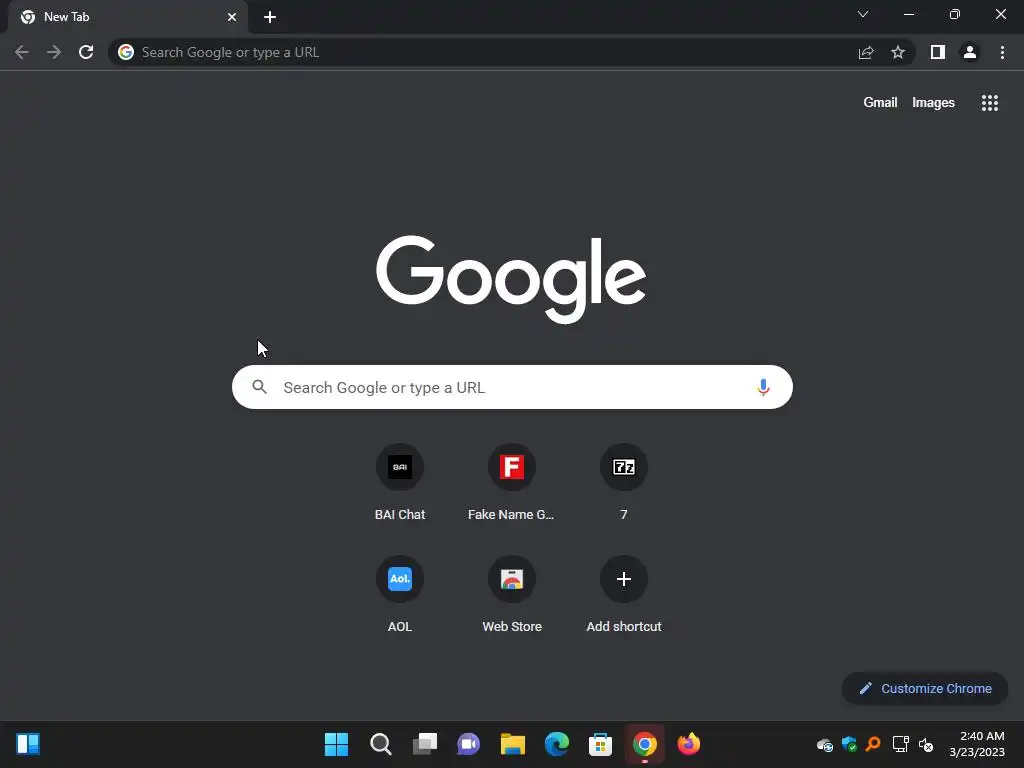Launch Firefox from the taskbar
The image size is (1024, 768).
click(688, 744)
